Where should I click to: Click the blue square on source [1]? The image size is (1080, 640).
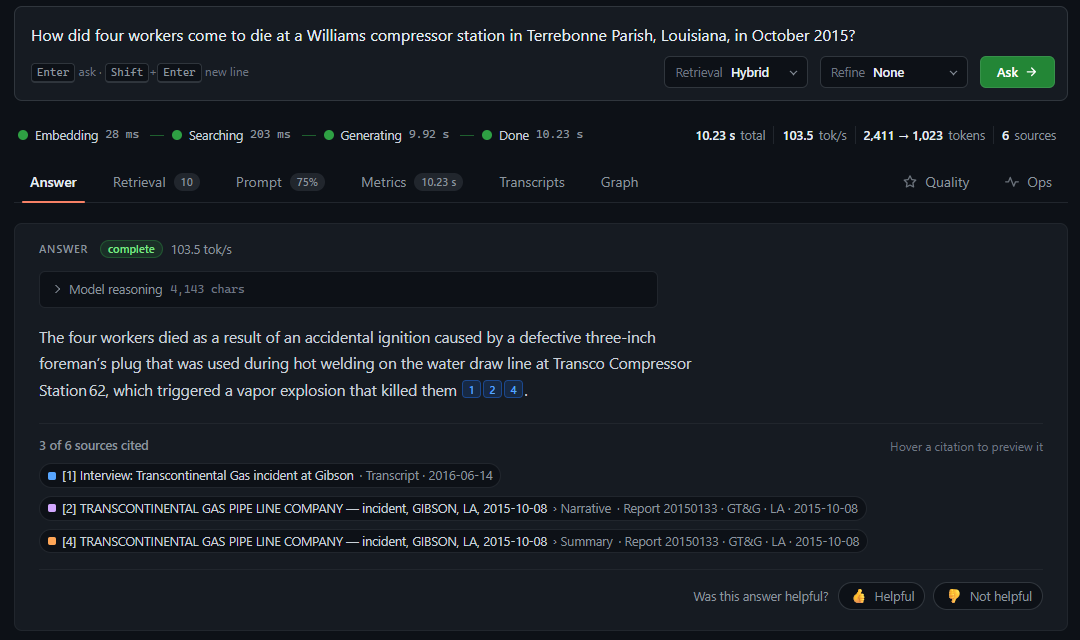click(52, 475)
